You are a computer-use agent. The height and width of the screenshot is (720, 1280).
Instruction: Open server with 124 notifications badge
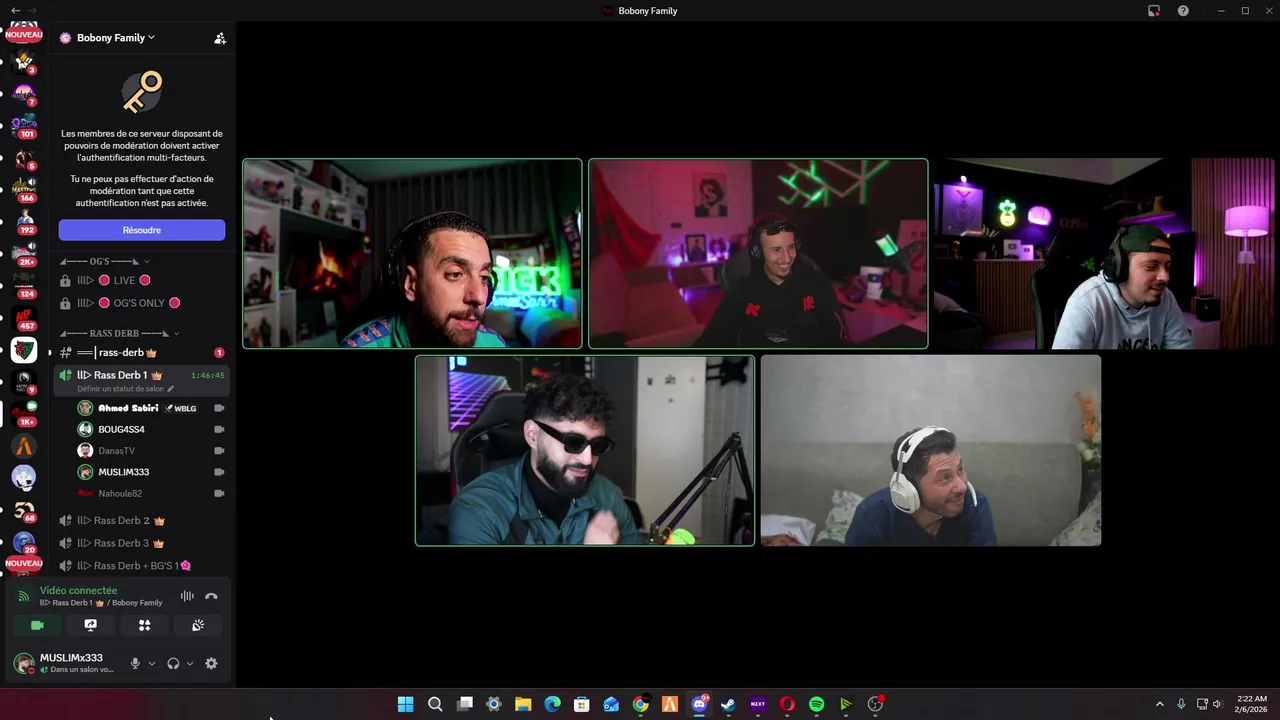tap(23, 286)
